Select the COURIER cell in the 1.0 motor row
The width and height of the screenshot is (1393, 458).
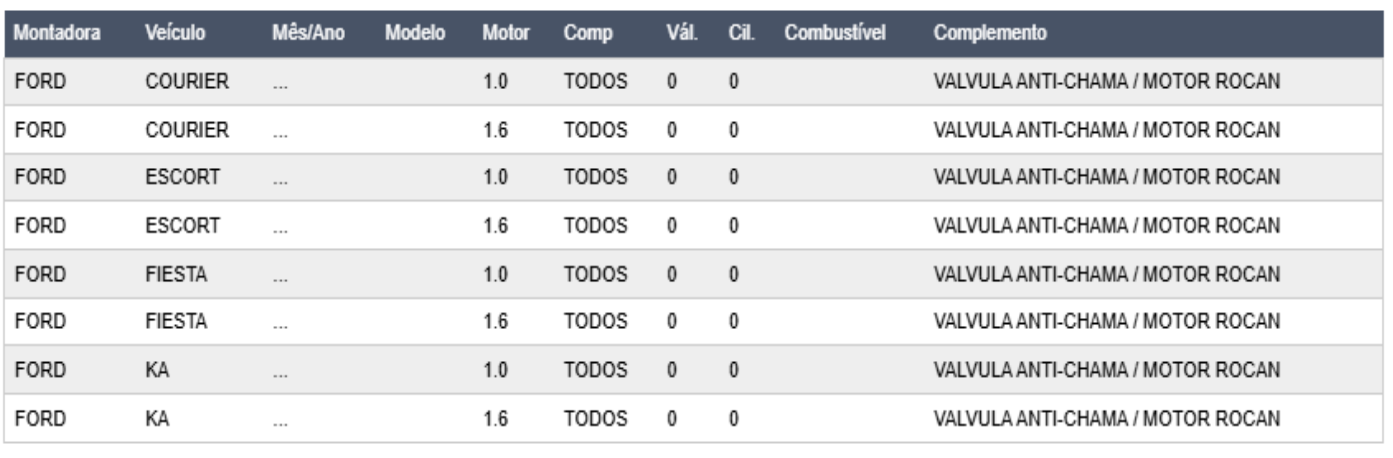click(188, 82)
